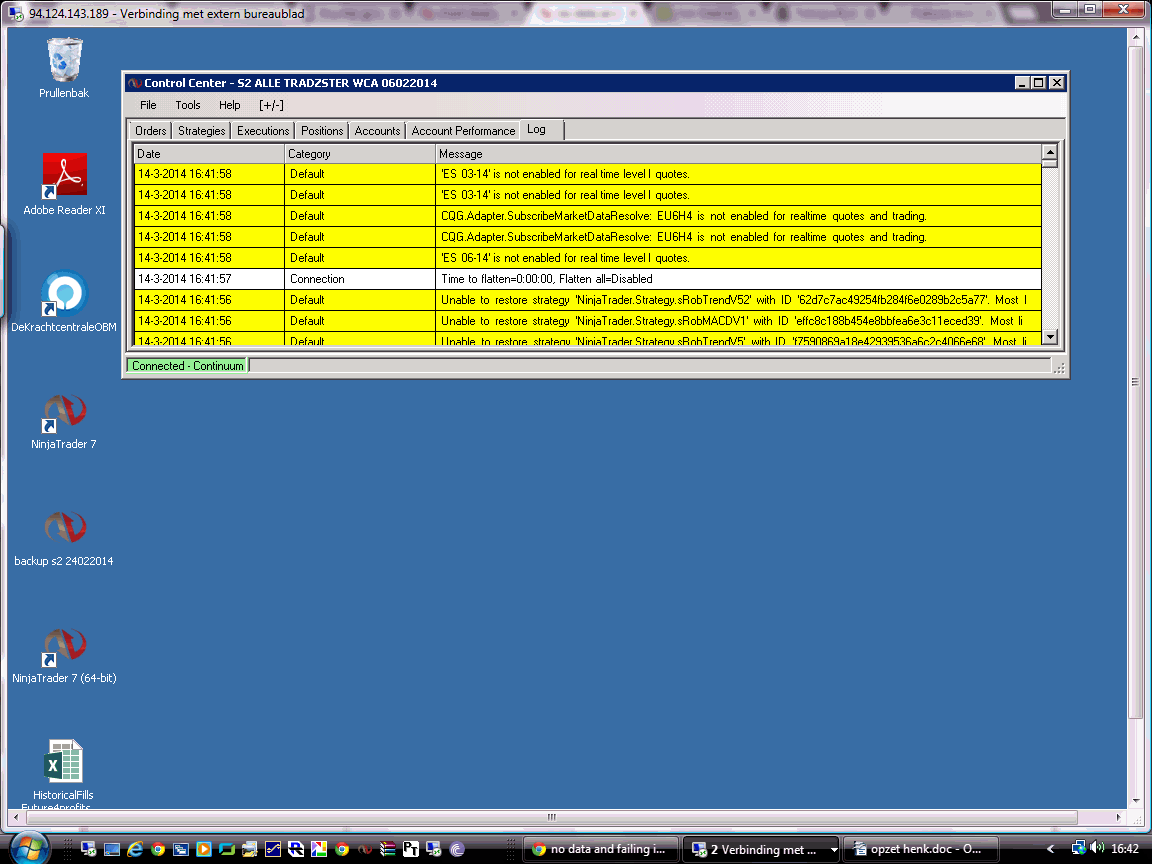1152x864 pixels.
Task: Click the 16:41:57 date cell
Action: pos(209,279)
